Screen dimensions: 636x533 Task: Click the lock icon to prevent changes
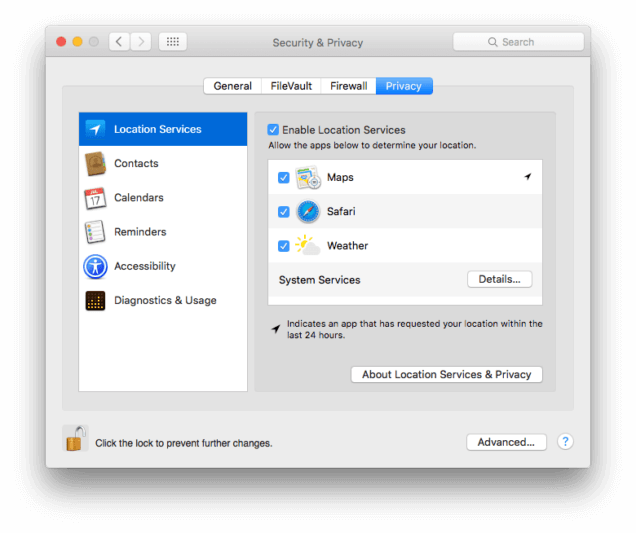[x=75, y=438]
